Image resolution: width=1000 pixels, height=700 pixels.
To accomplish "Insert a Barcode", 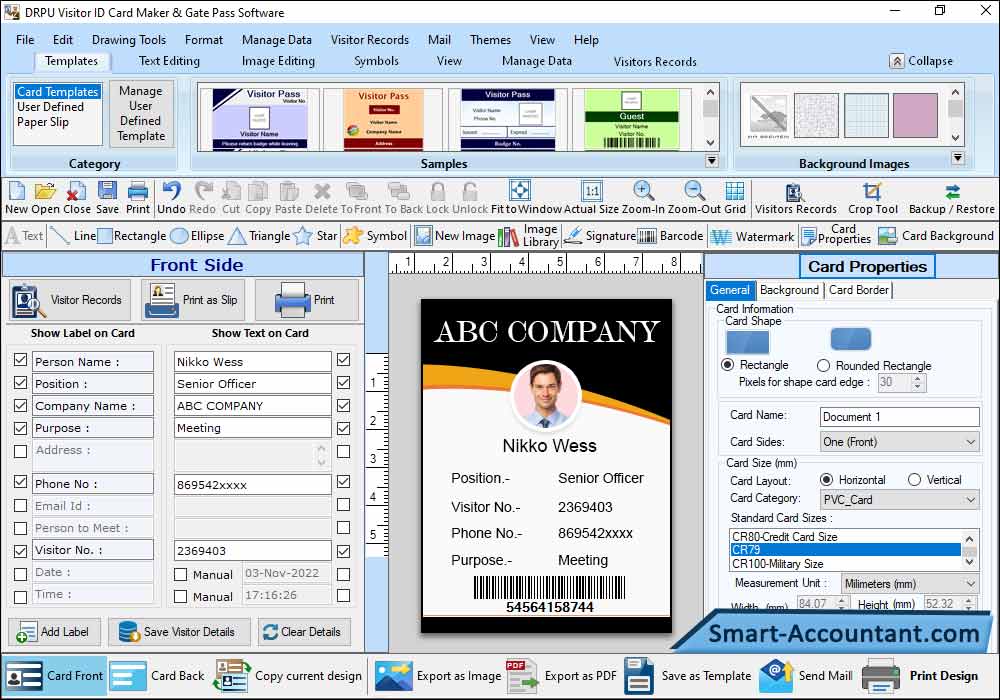I will (670, 236).
